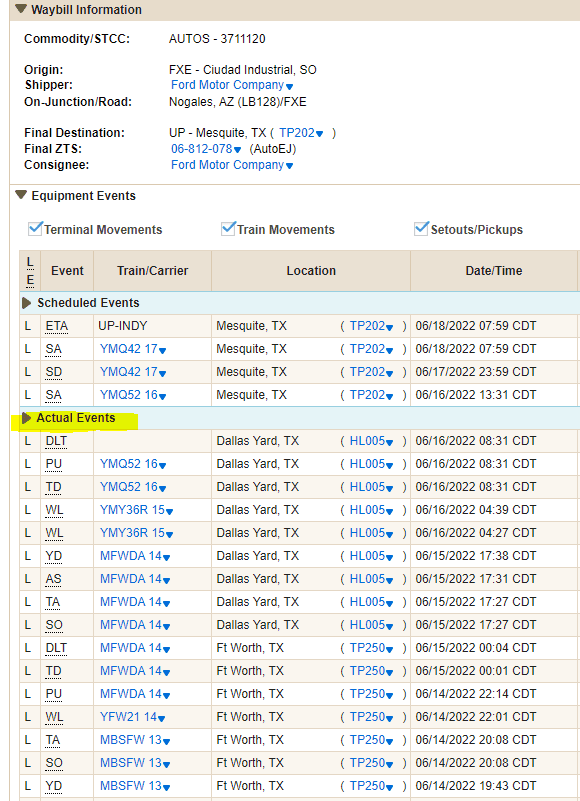Click Ft Worth, TX on YFW21 WL row
The width and height of the screenshot is (580, 801).
pos(250,717)
